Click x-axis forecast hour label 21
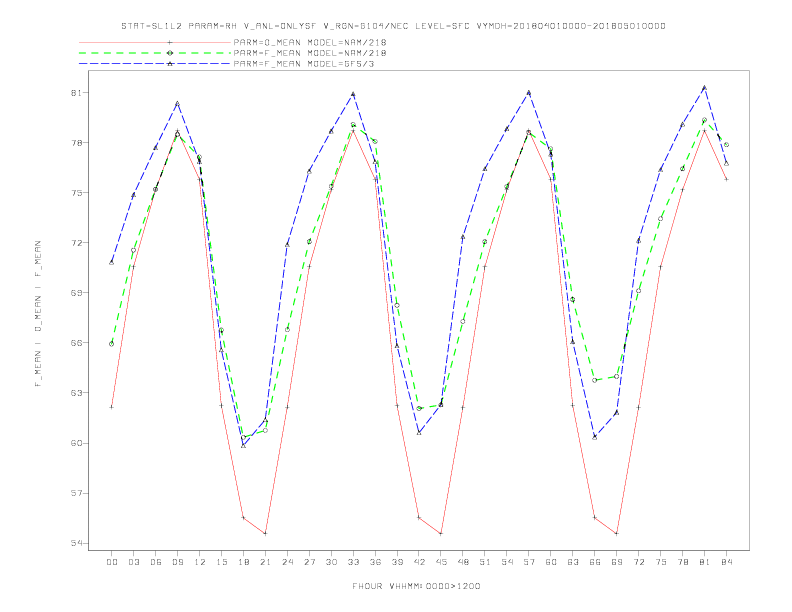 (265, 562)
